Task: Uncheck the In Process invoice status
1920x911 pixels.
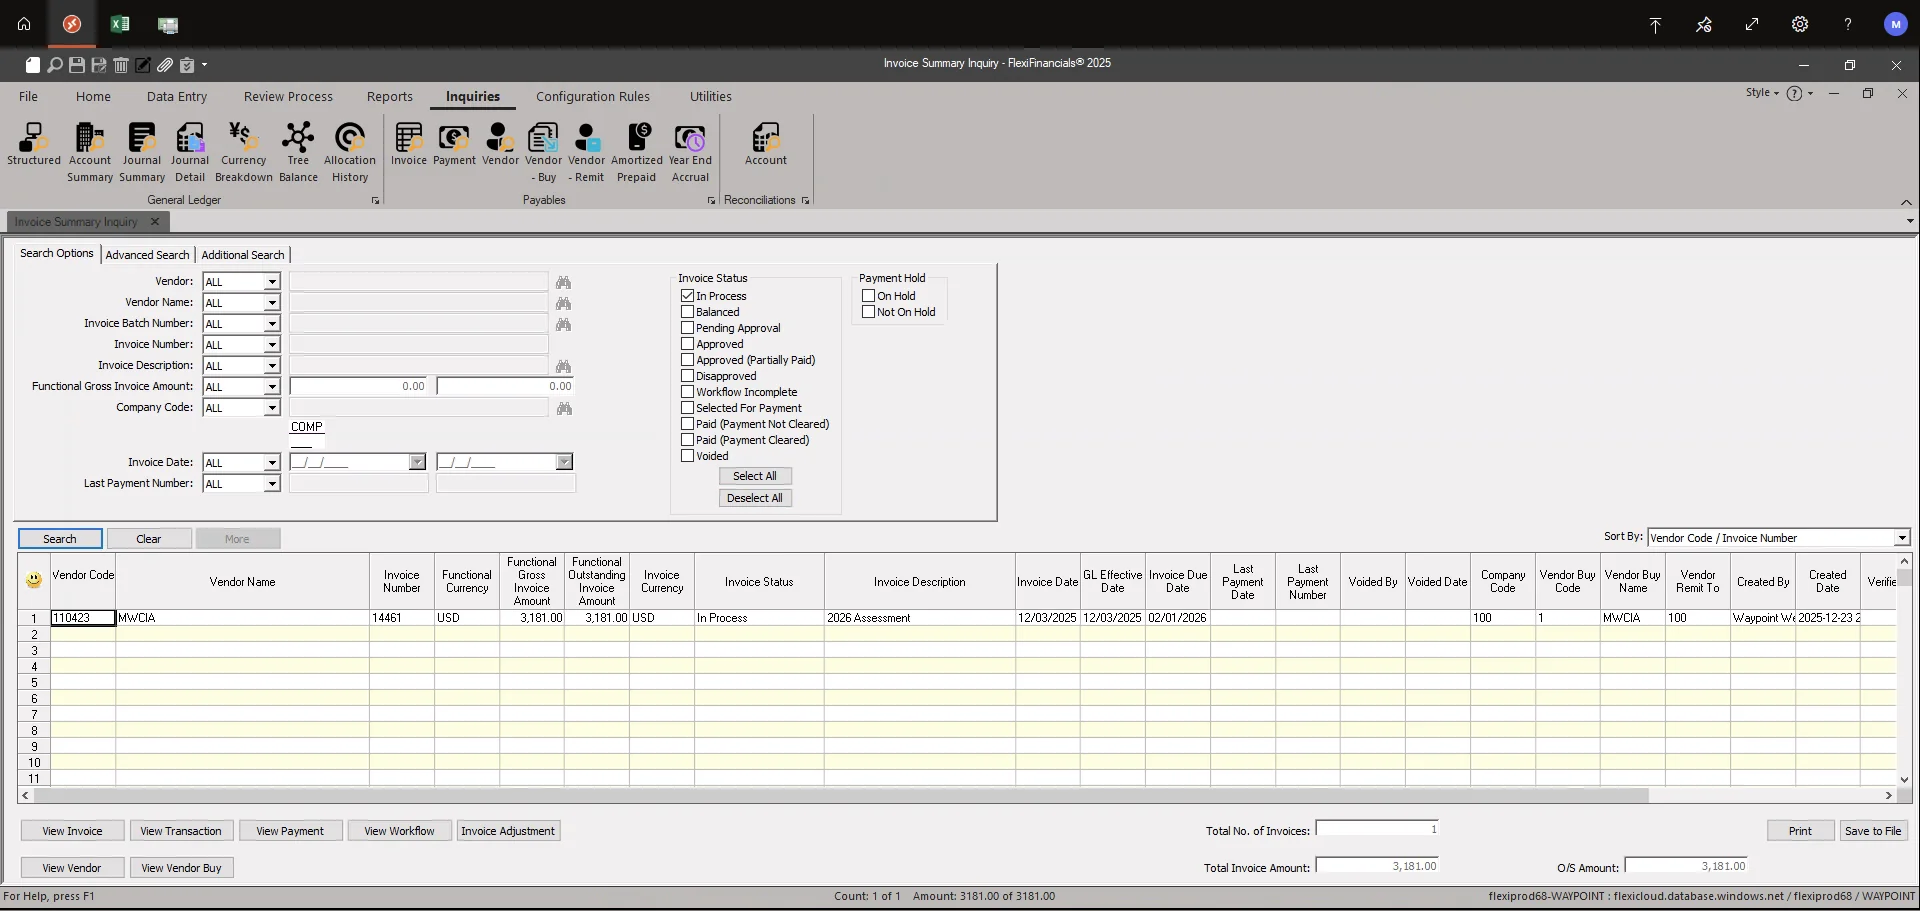Action: coord(687,295)
